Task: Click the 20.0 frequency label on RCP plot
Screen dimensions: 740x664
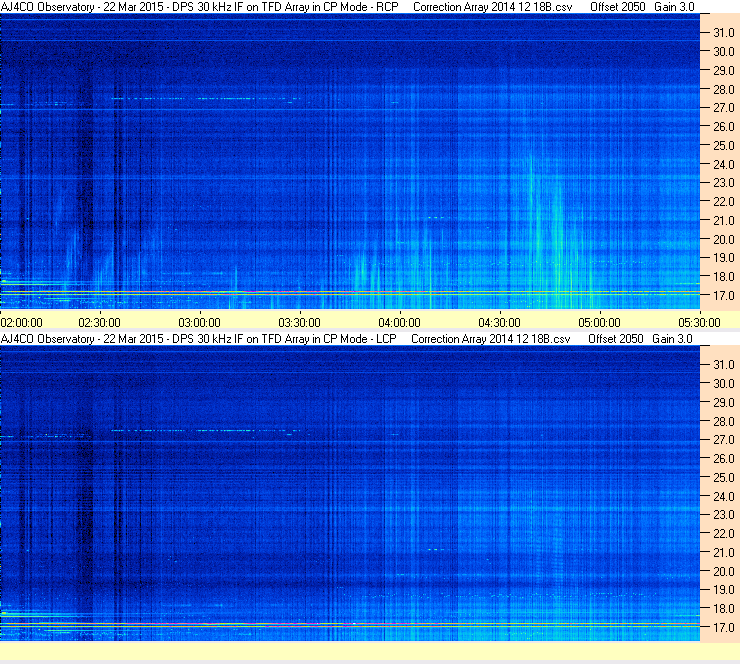Action: [x=723, y=240]
